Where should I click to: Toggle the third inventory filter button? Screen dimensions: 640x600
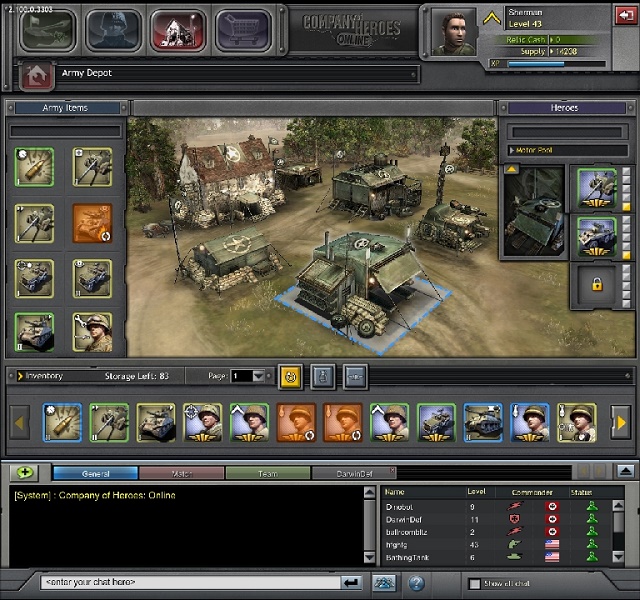[x=355, y=376]
